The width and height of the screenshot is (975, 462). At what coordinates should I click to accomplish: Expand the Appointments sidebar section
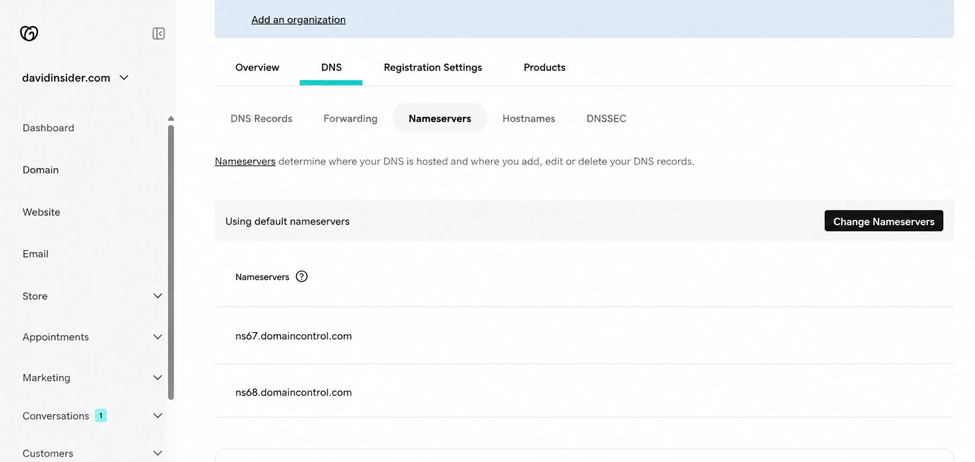[x=158, y=337]
